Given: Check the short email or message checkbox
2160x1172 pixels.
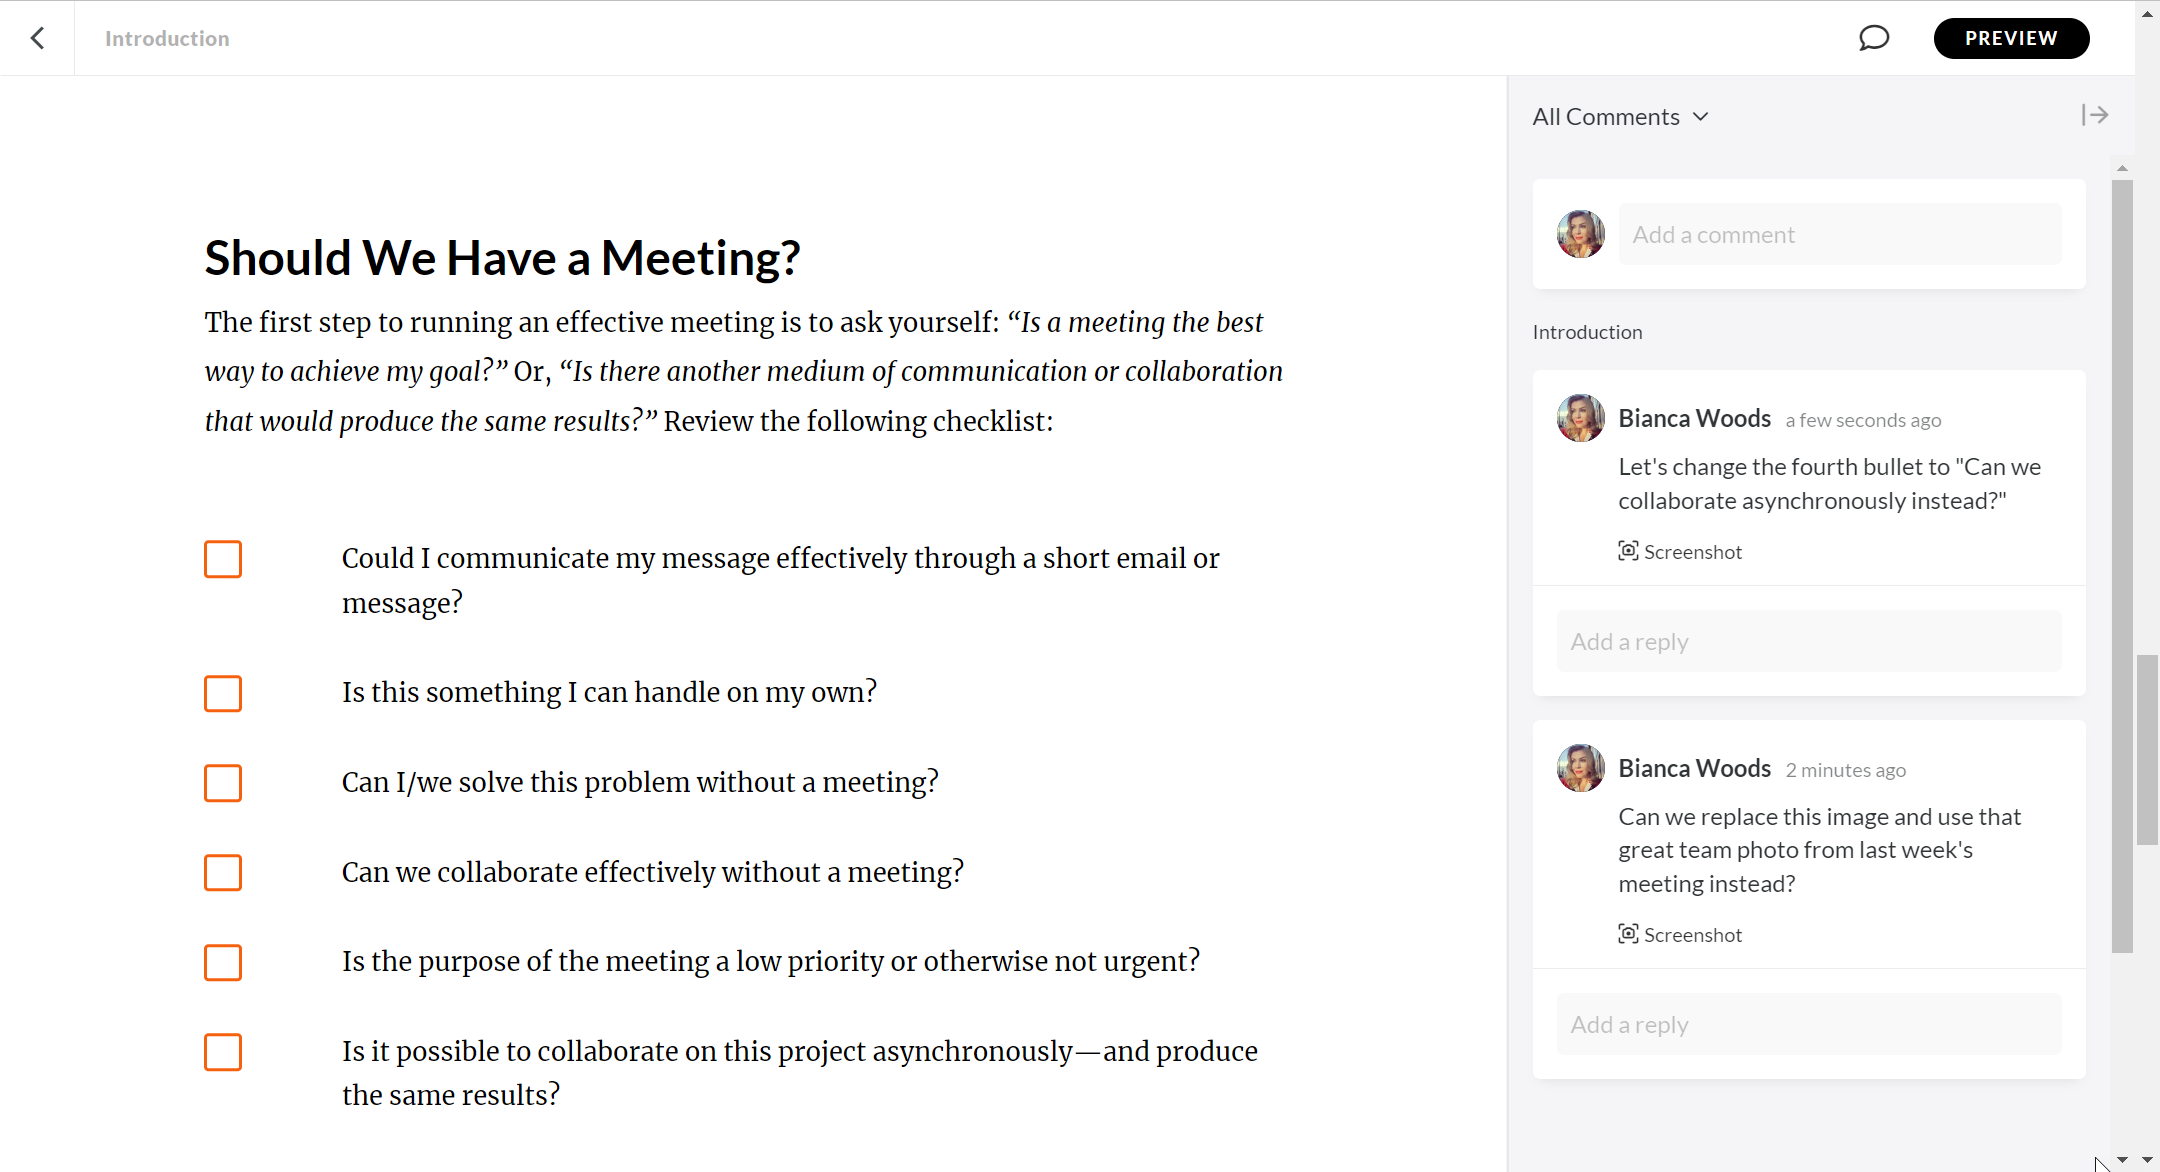Looking at the screenshot, I should point(222,559).
